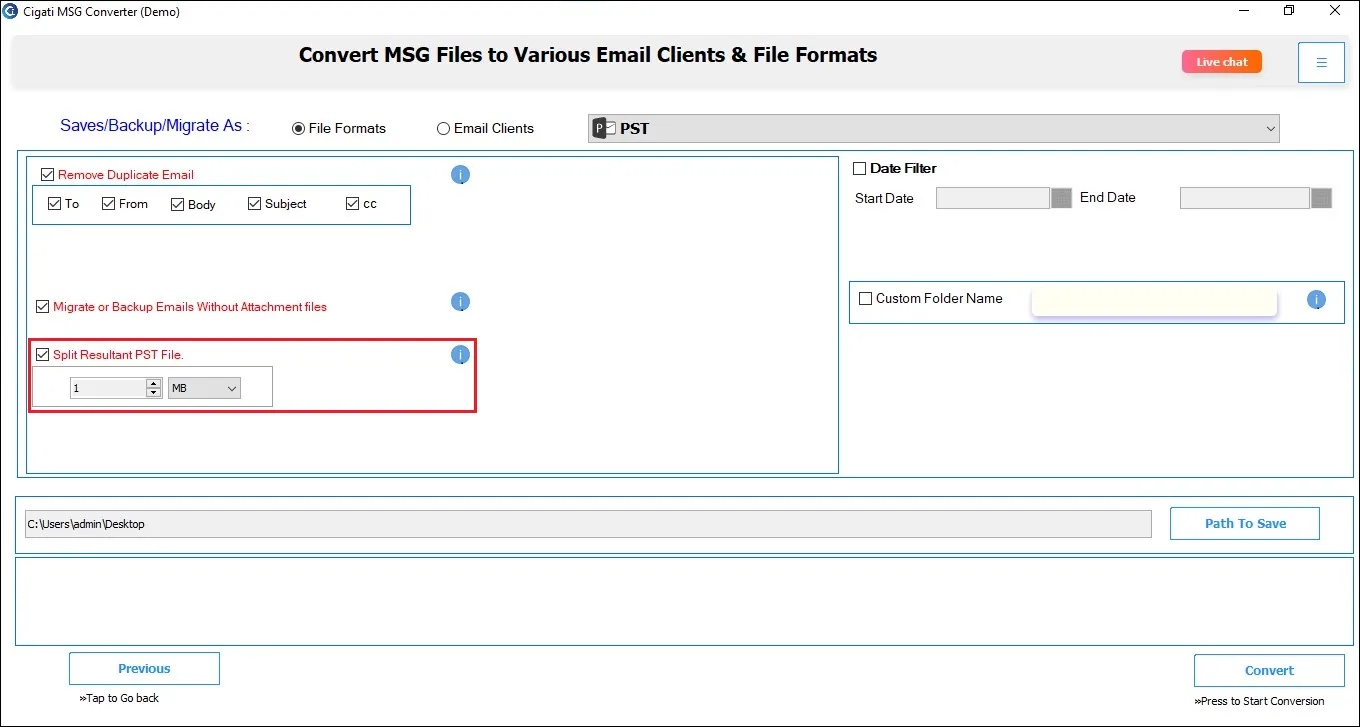Decrease the split size value
This screenshot has height=727, width=1360.
click(x=153, y=393)
